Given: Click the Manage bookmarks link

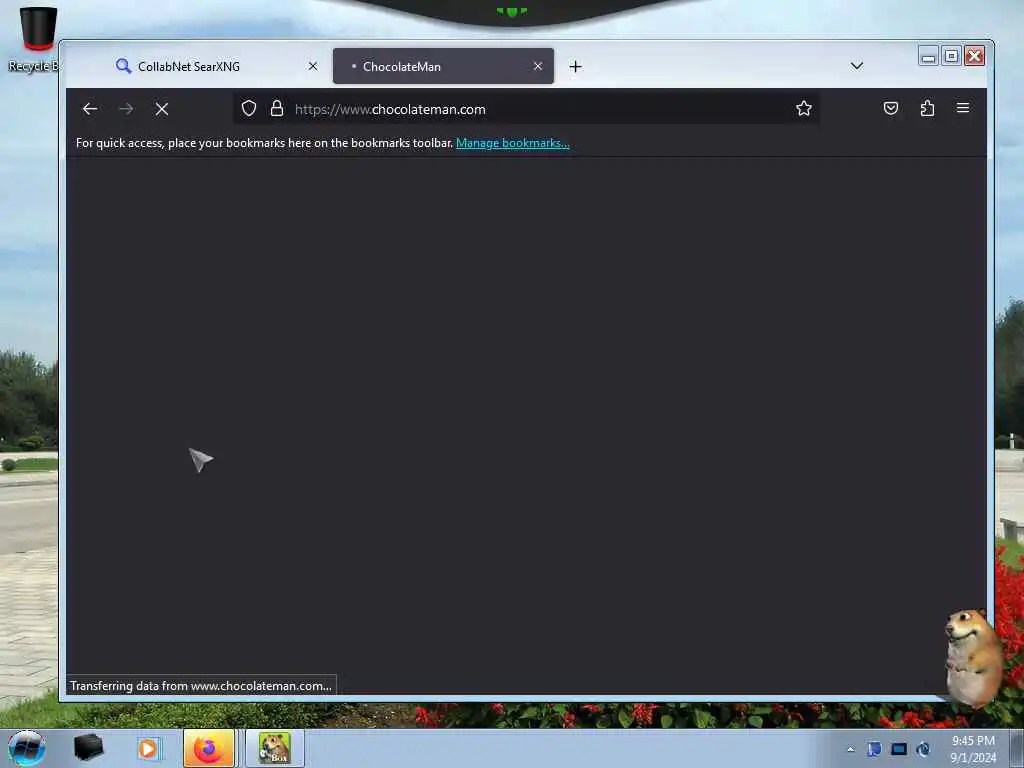Looking at the screenshot, I should pyautogui.click(x=513, y=143).
